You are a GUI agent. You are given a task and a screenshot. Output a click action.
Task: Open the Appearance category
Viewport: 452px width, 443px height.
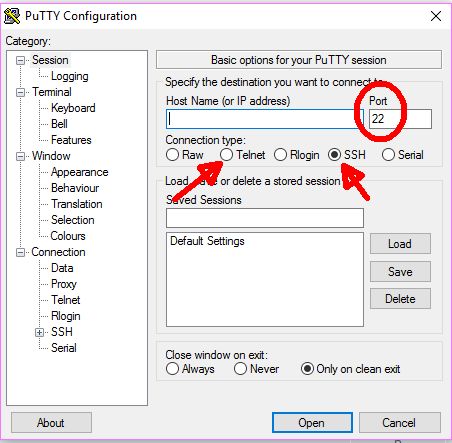(x=79, y=172)
